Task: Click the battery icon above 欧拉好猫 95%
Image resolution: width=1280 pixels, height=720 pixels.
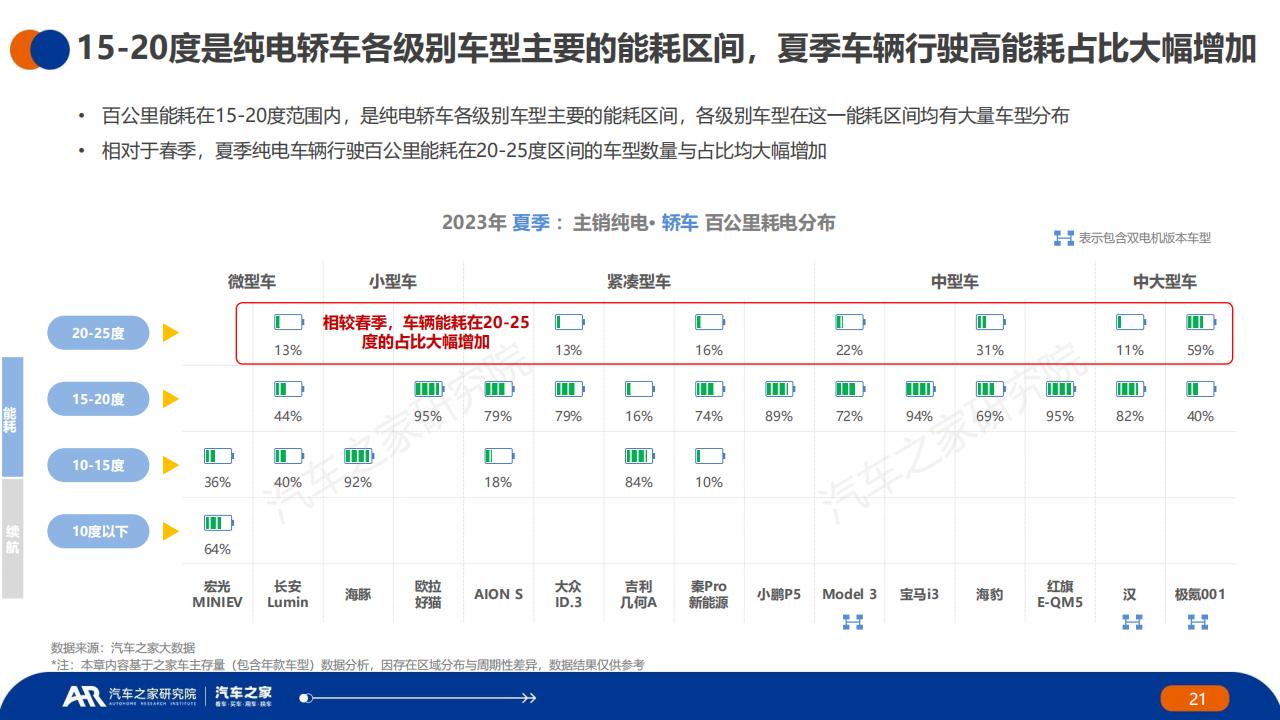Action: 429,389
